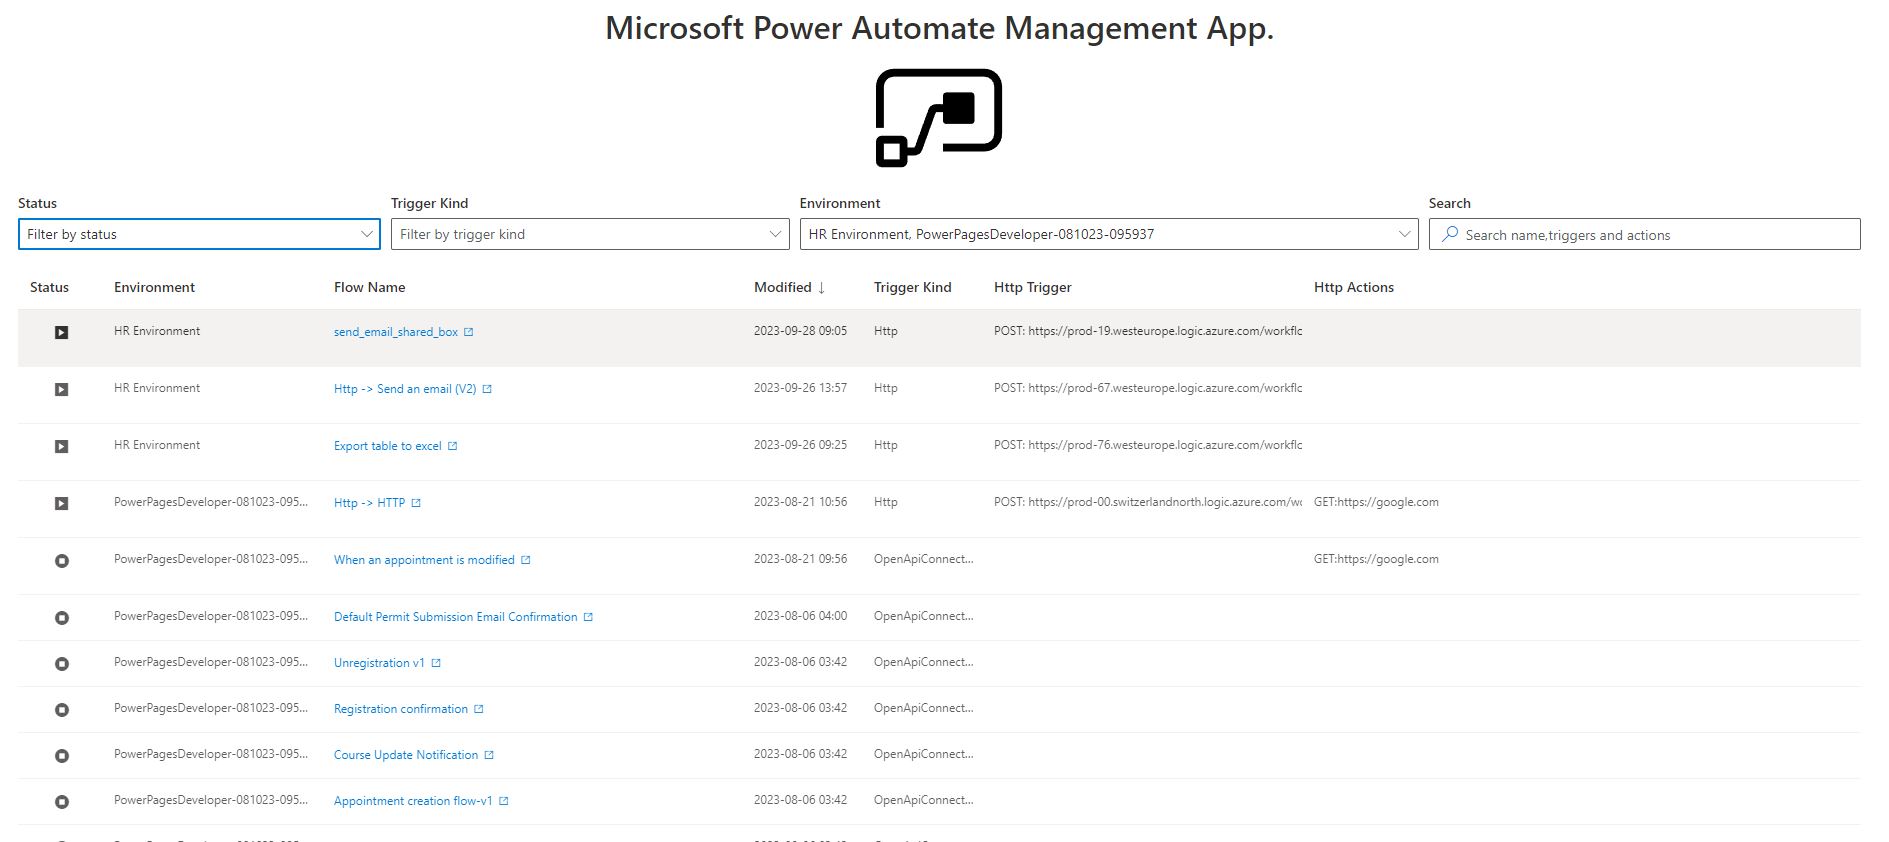The width and height of the screenshot is (1889, 842).
Task: Sort by the Status column header
Action: pos(49,287)
